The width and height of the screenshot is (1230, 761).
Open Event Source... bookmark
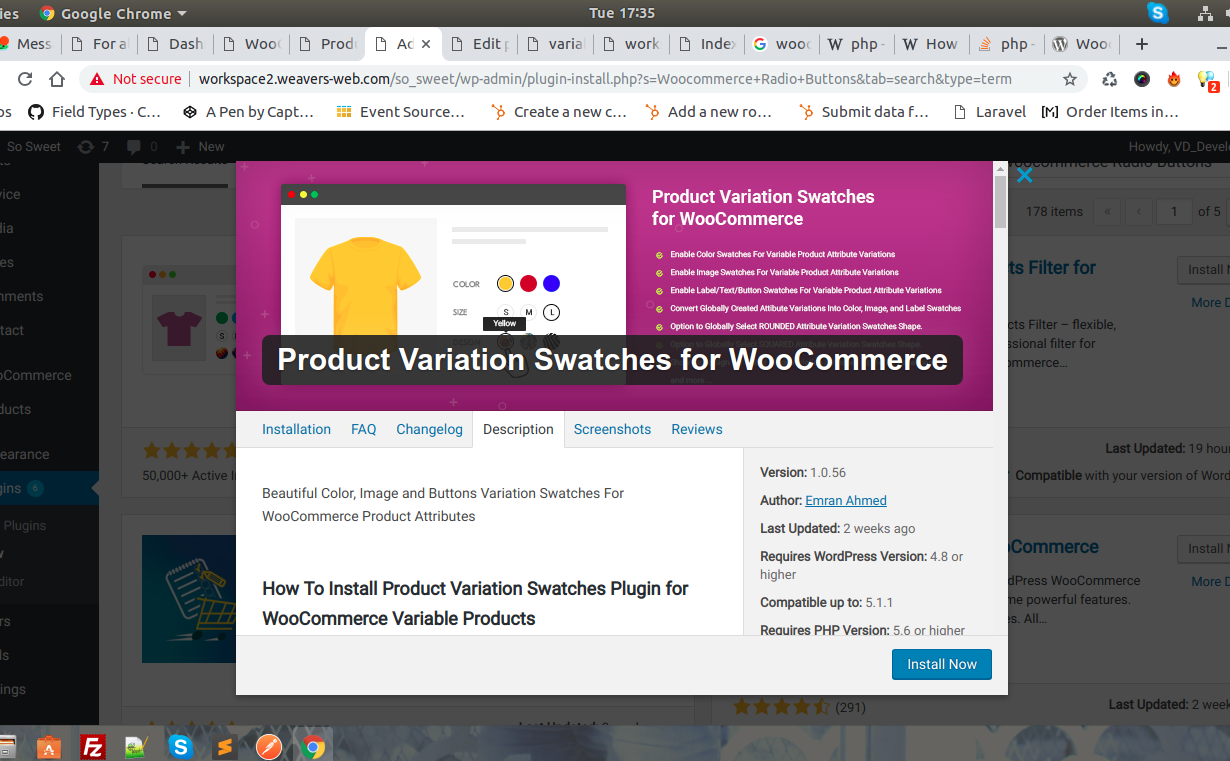(x=401, y=112)
